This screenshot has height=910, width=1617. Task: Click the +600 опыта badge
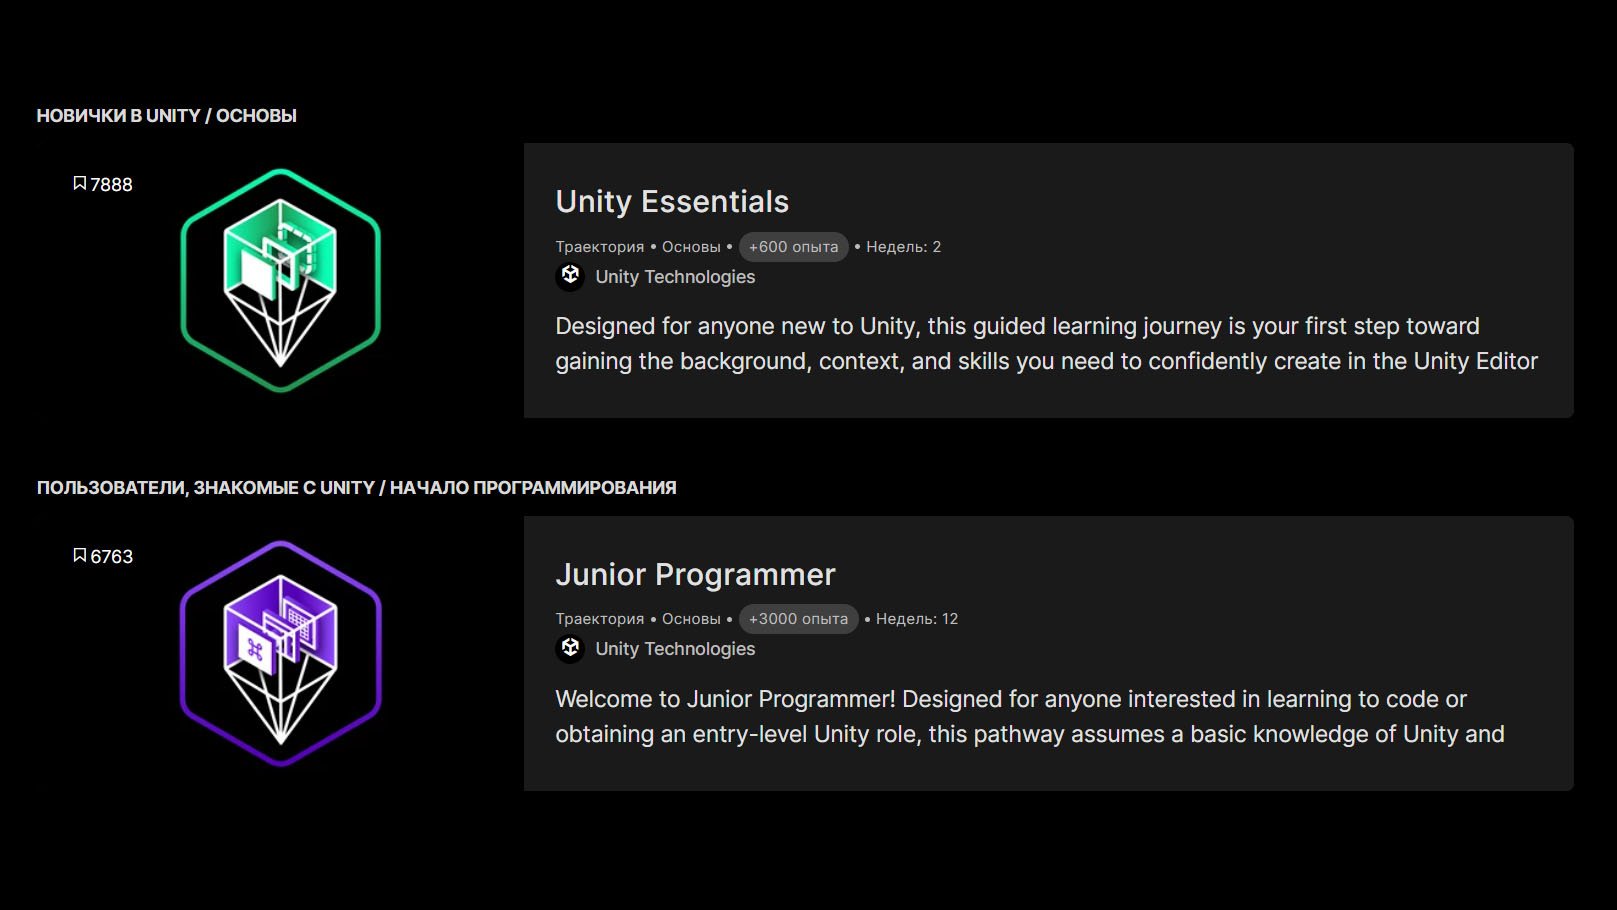[x=793, y=247]
